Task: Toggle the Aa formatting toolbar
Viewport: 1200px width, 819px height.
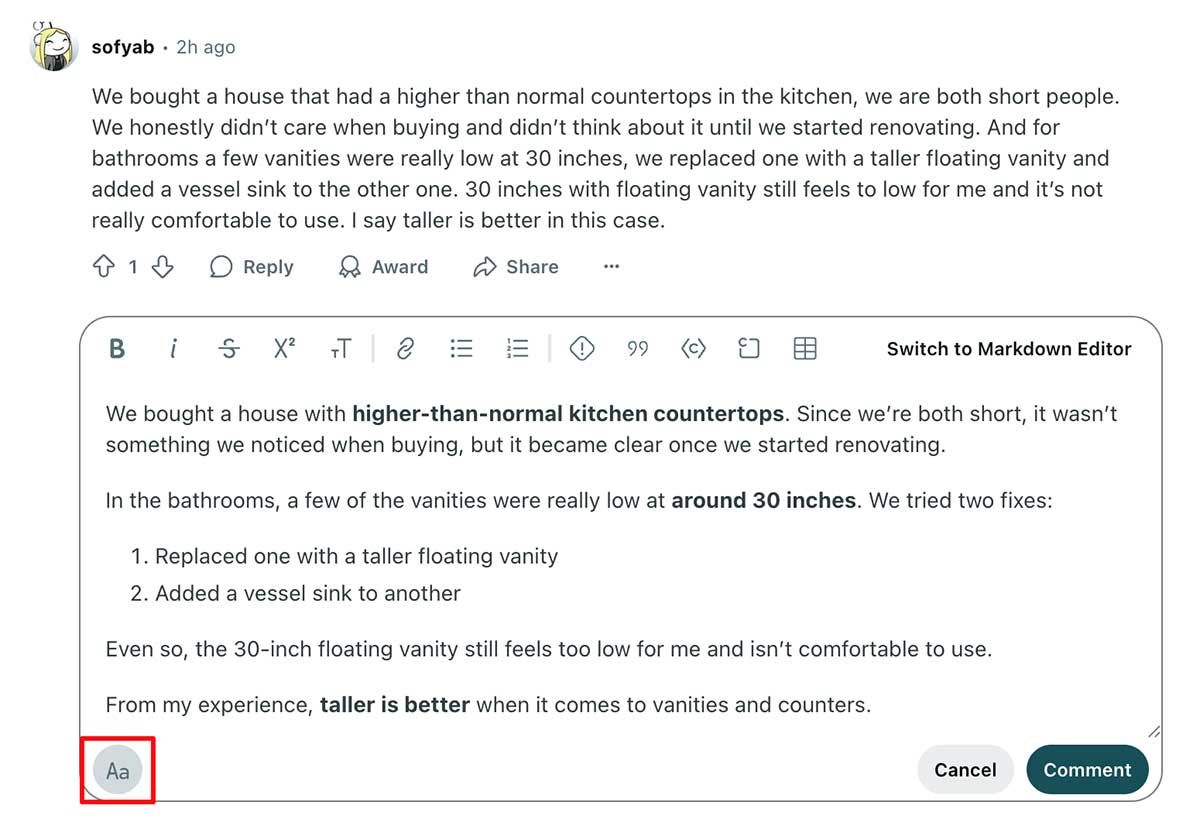Action: [x=117, y=770]
